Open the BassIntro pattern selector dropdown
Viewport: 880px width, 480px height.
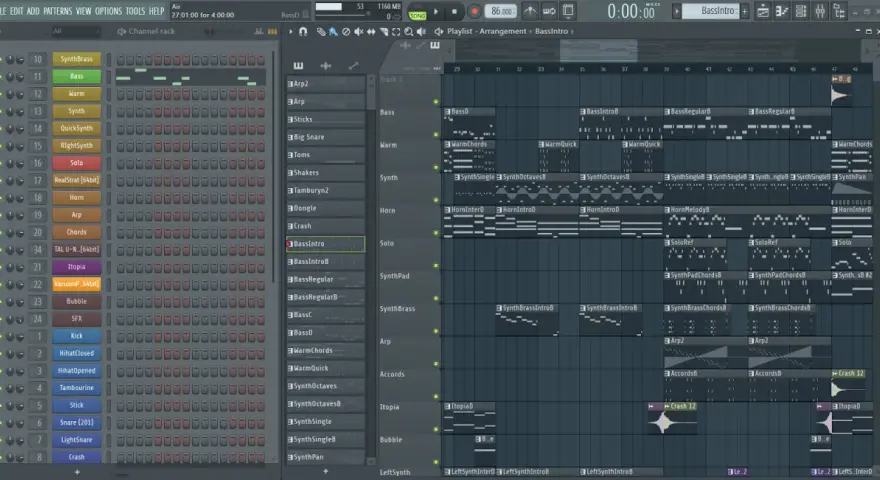[x=711, y=11]
